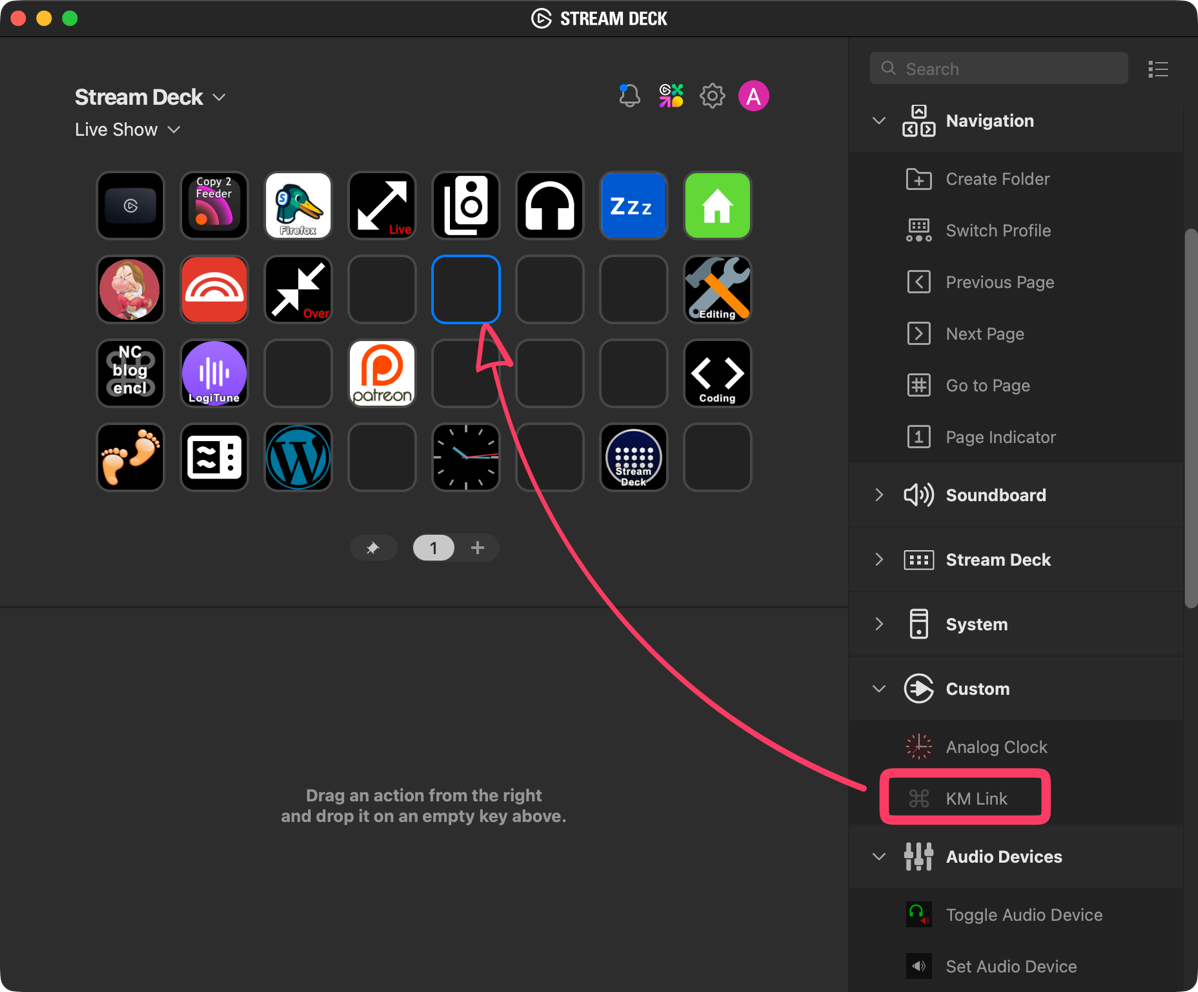Add a new page with the plus button
This screenshot has width=1198, height=992.
pos(478,547)
